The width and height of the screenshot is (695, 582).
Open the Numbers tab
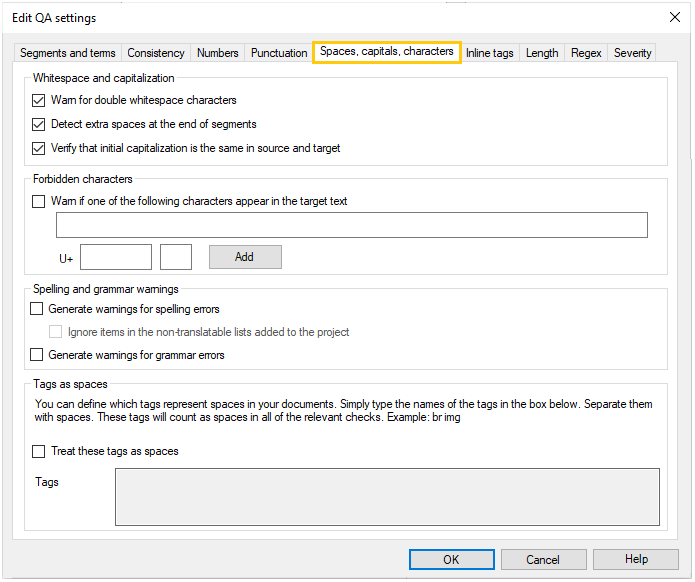click(217, 53)
